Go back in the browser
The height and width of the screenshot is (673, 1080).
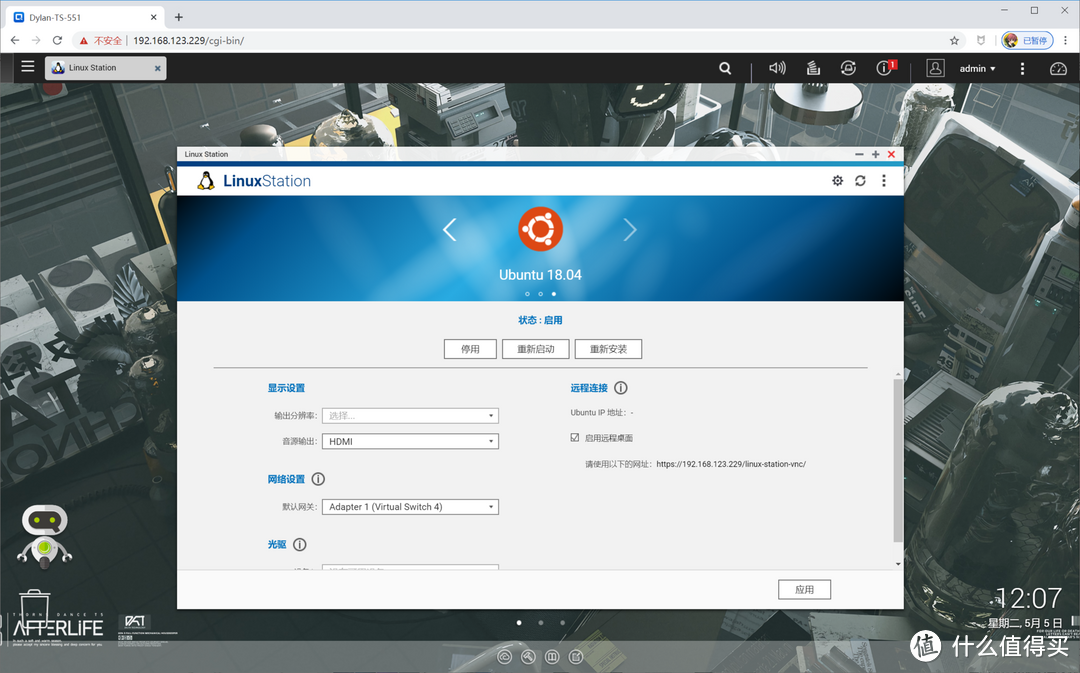(15, 41)
